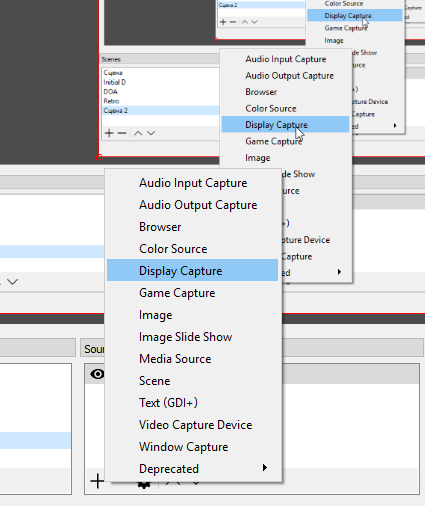Click the Scenes panel header in the preview
Image resolution: width=425 pixels, height=506 pixels.
click(159, 59)
